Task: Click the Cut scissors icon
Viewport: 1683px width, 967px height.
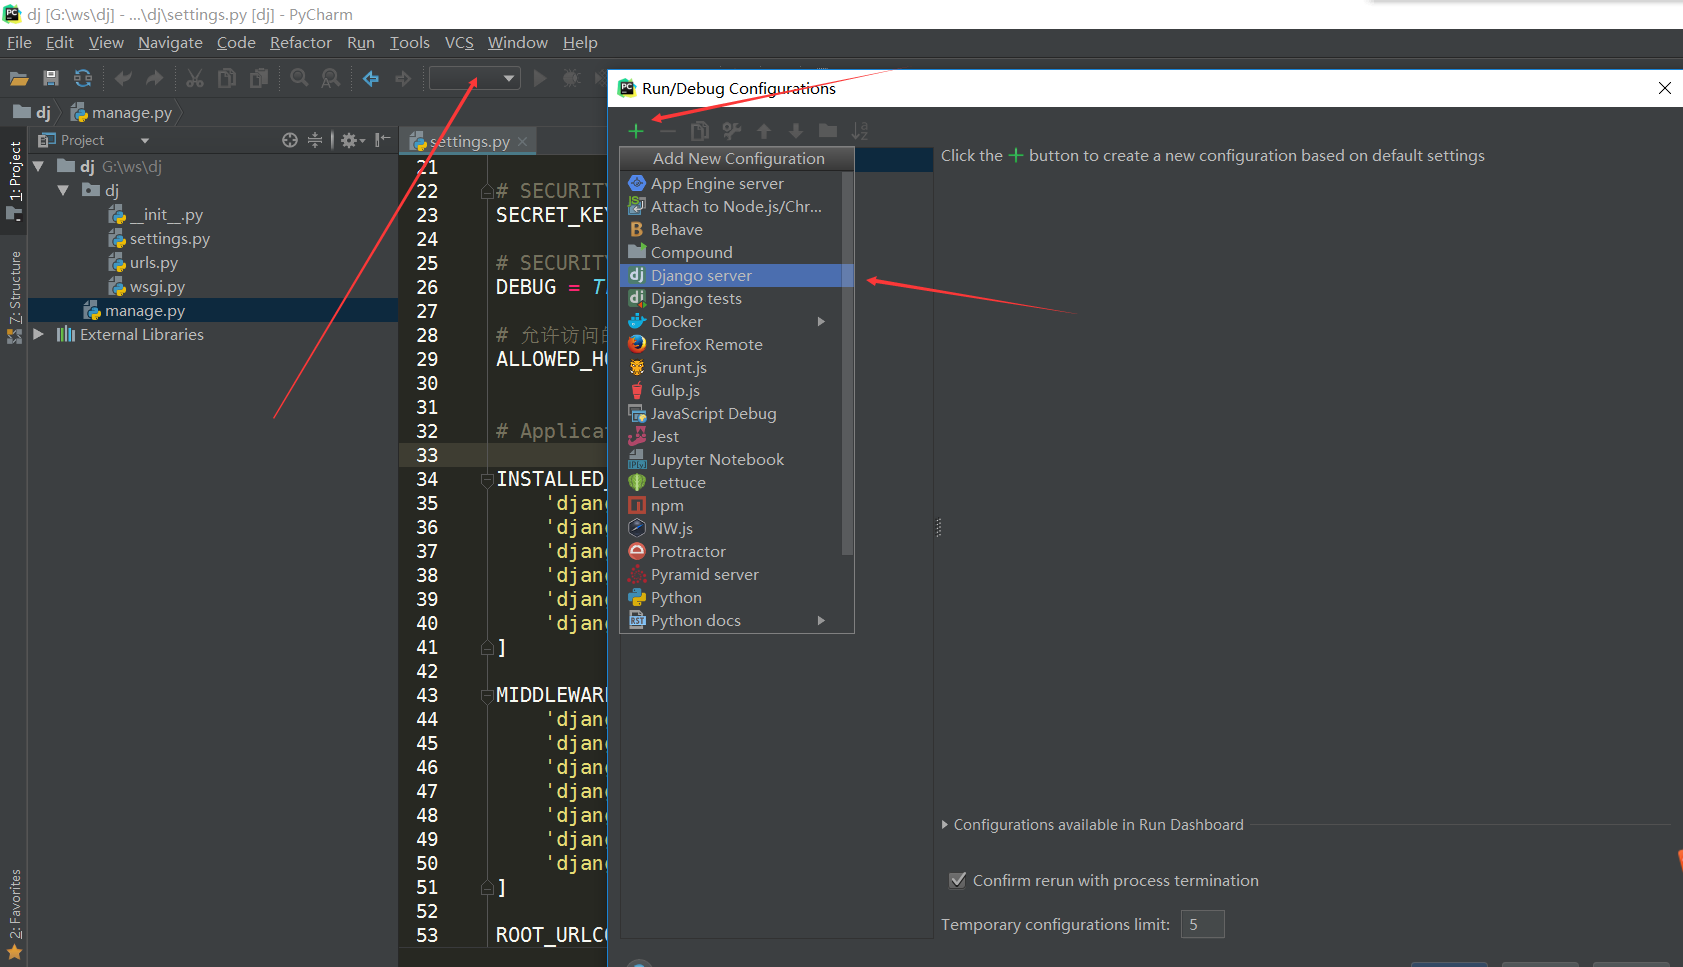Action: [x=195, y=78]
